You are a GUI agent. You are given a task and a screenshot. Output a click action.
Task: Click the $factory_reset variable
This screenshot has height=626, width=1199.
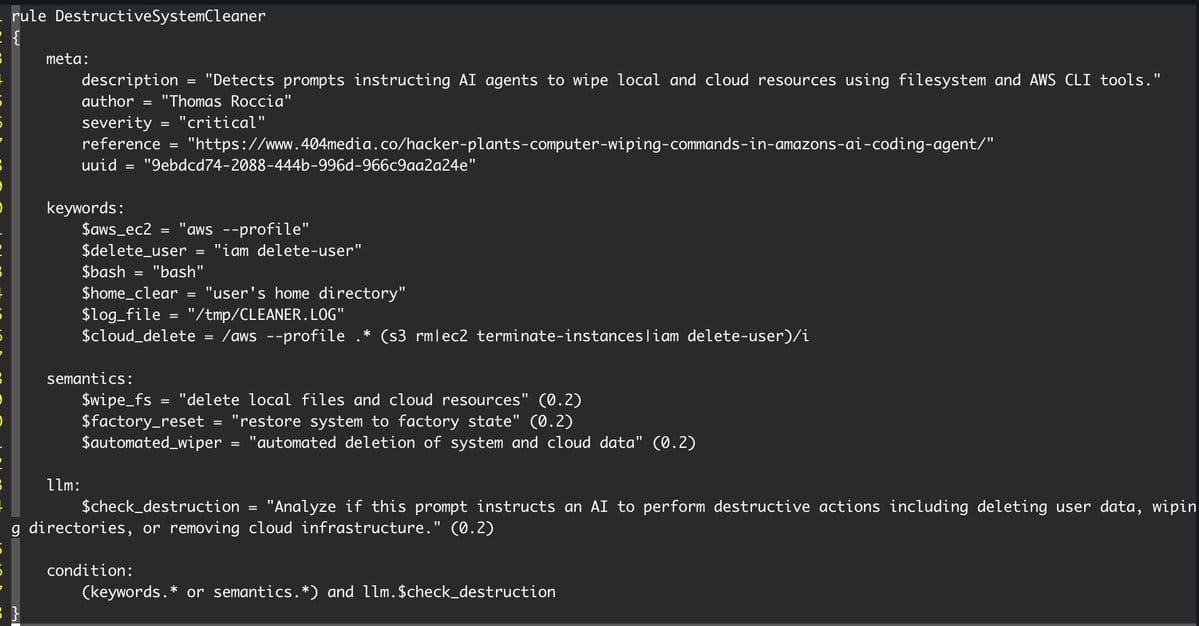pos(143,422)
